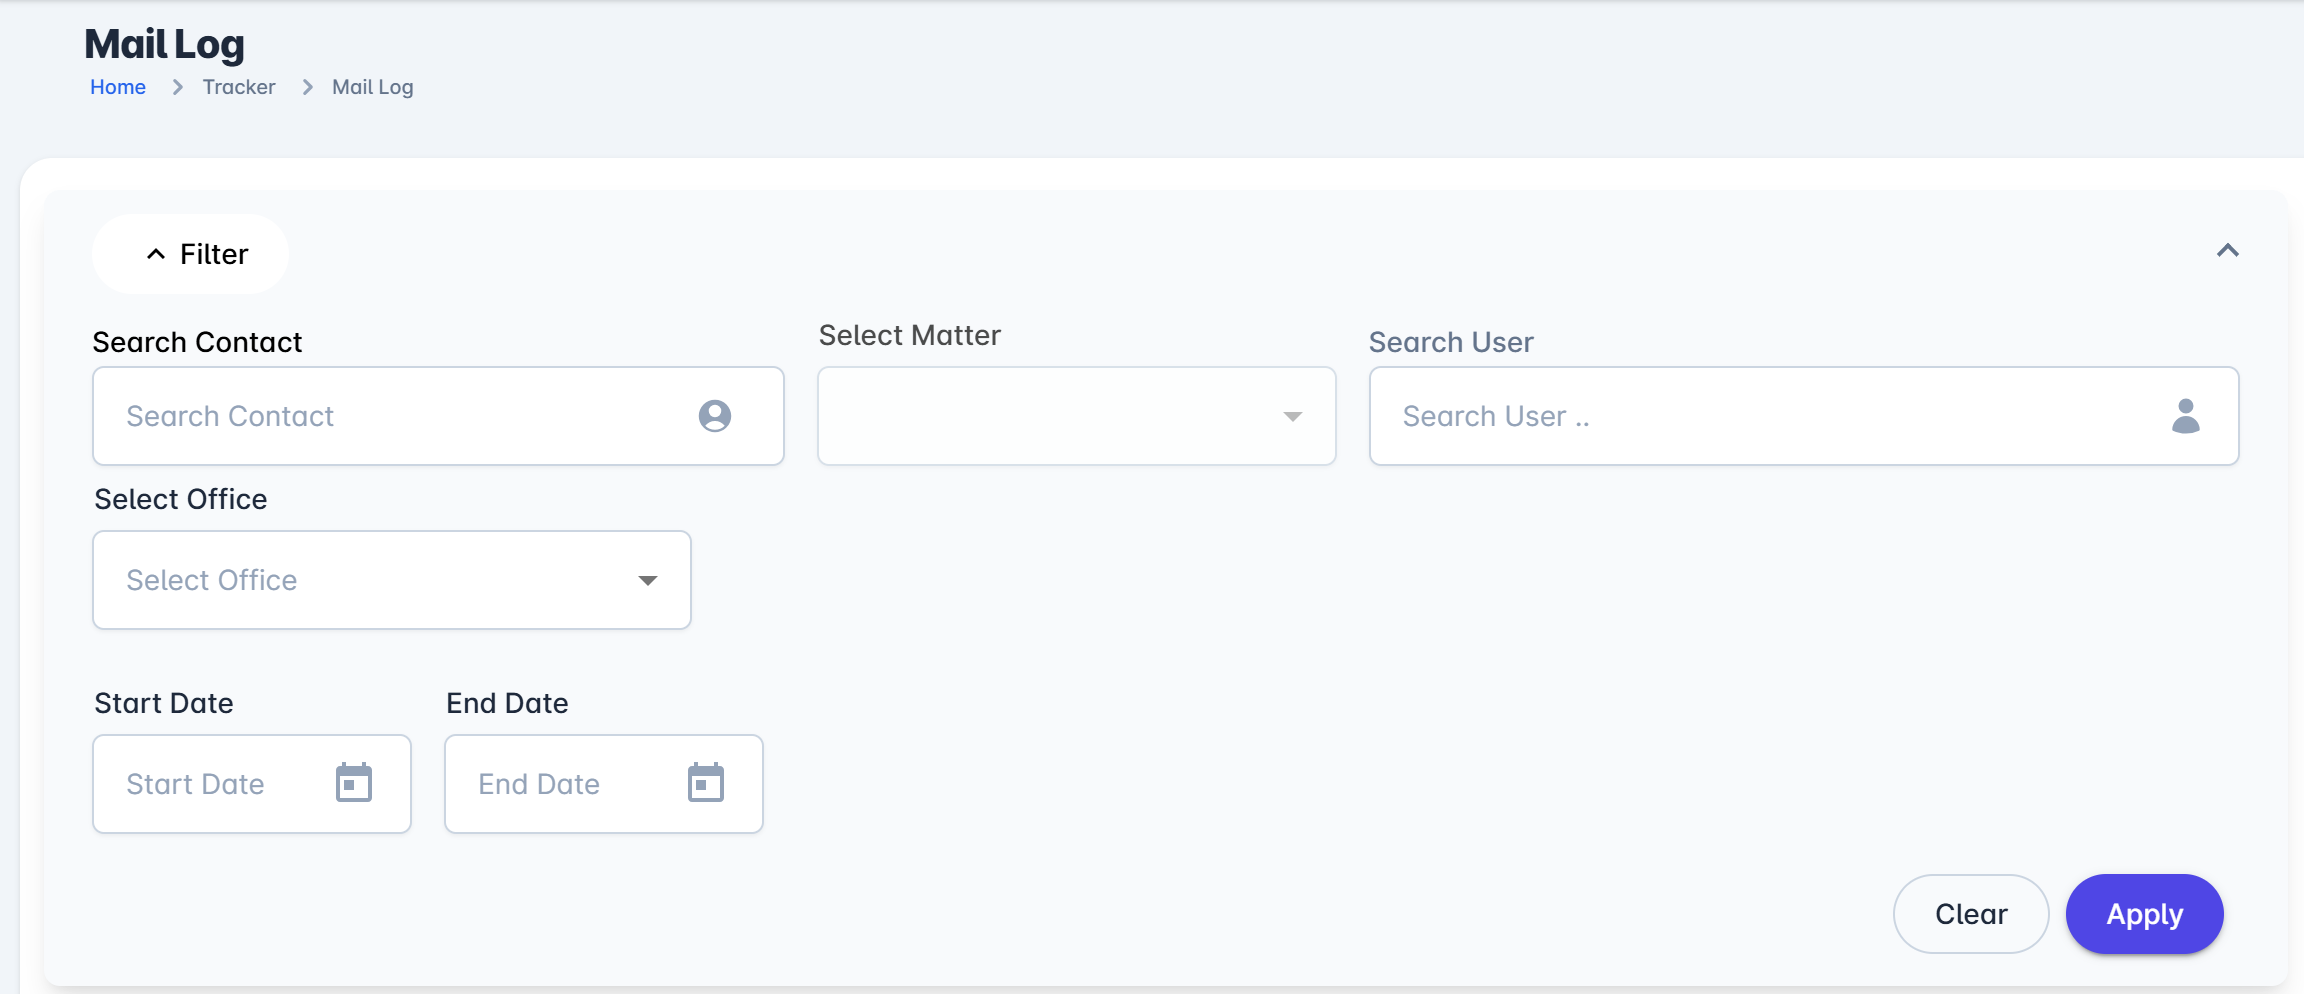Expand the Select Office dropdown
The width and height of the screenshot is (2304, 994).
click(x=647, y=580)
